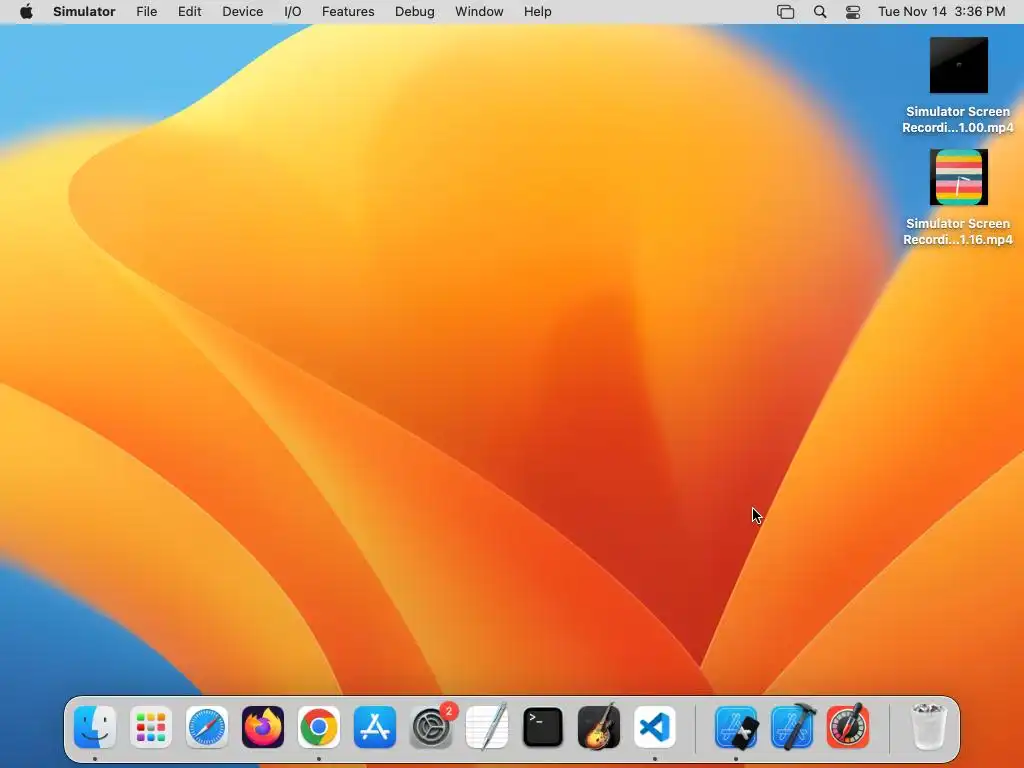
Task: Open the Debug menu
Action: 415,12
